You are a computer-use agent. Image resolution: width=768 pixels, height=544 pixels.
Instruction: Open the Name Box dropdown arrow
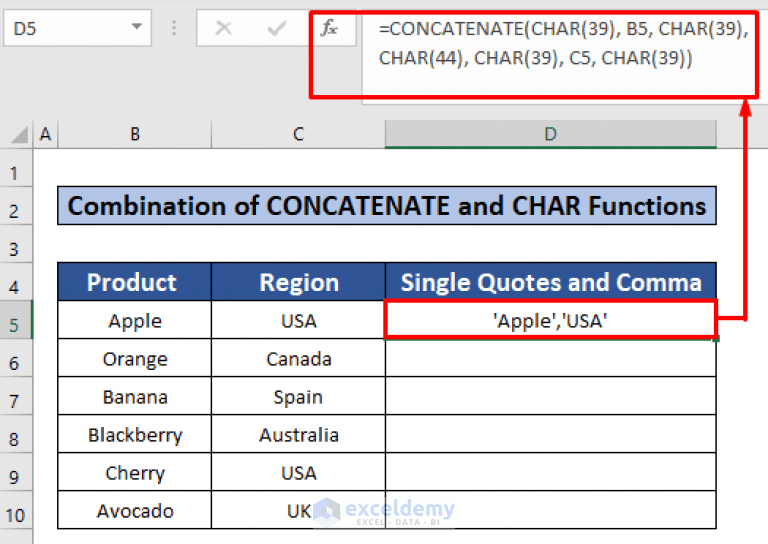(x=137, y=27)
